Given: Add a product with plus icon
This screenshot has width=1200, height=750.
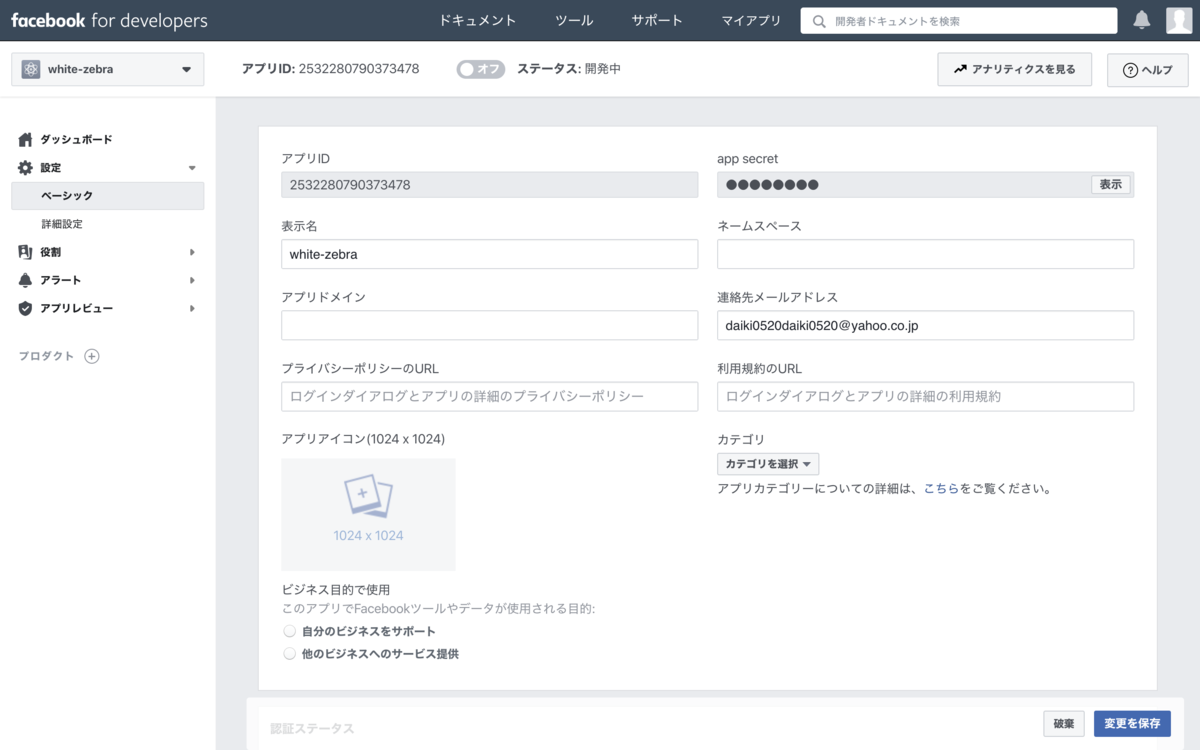Looking at the screenshot, I should tap(92, 356).
